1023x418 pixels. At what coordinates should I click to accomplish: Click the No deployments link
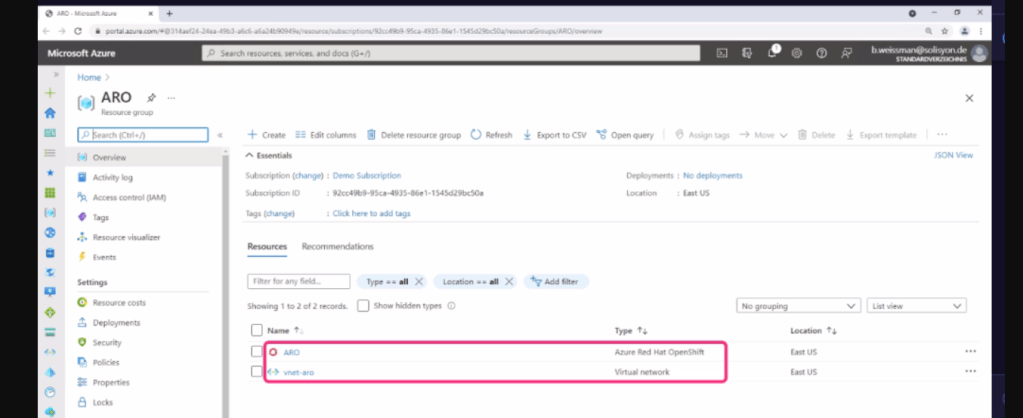click(712, 175)
